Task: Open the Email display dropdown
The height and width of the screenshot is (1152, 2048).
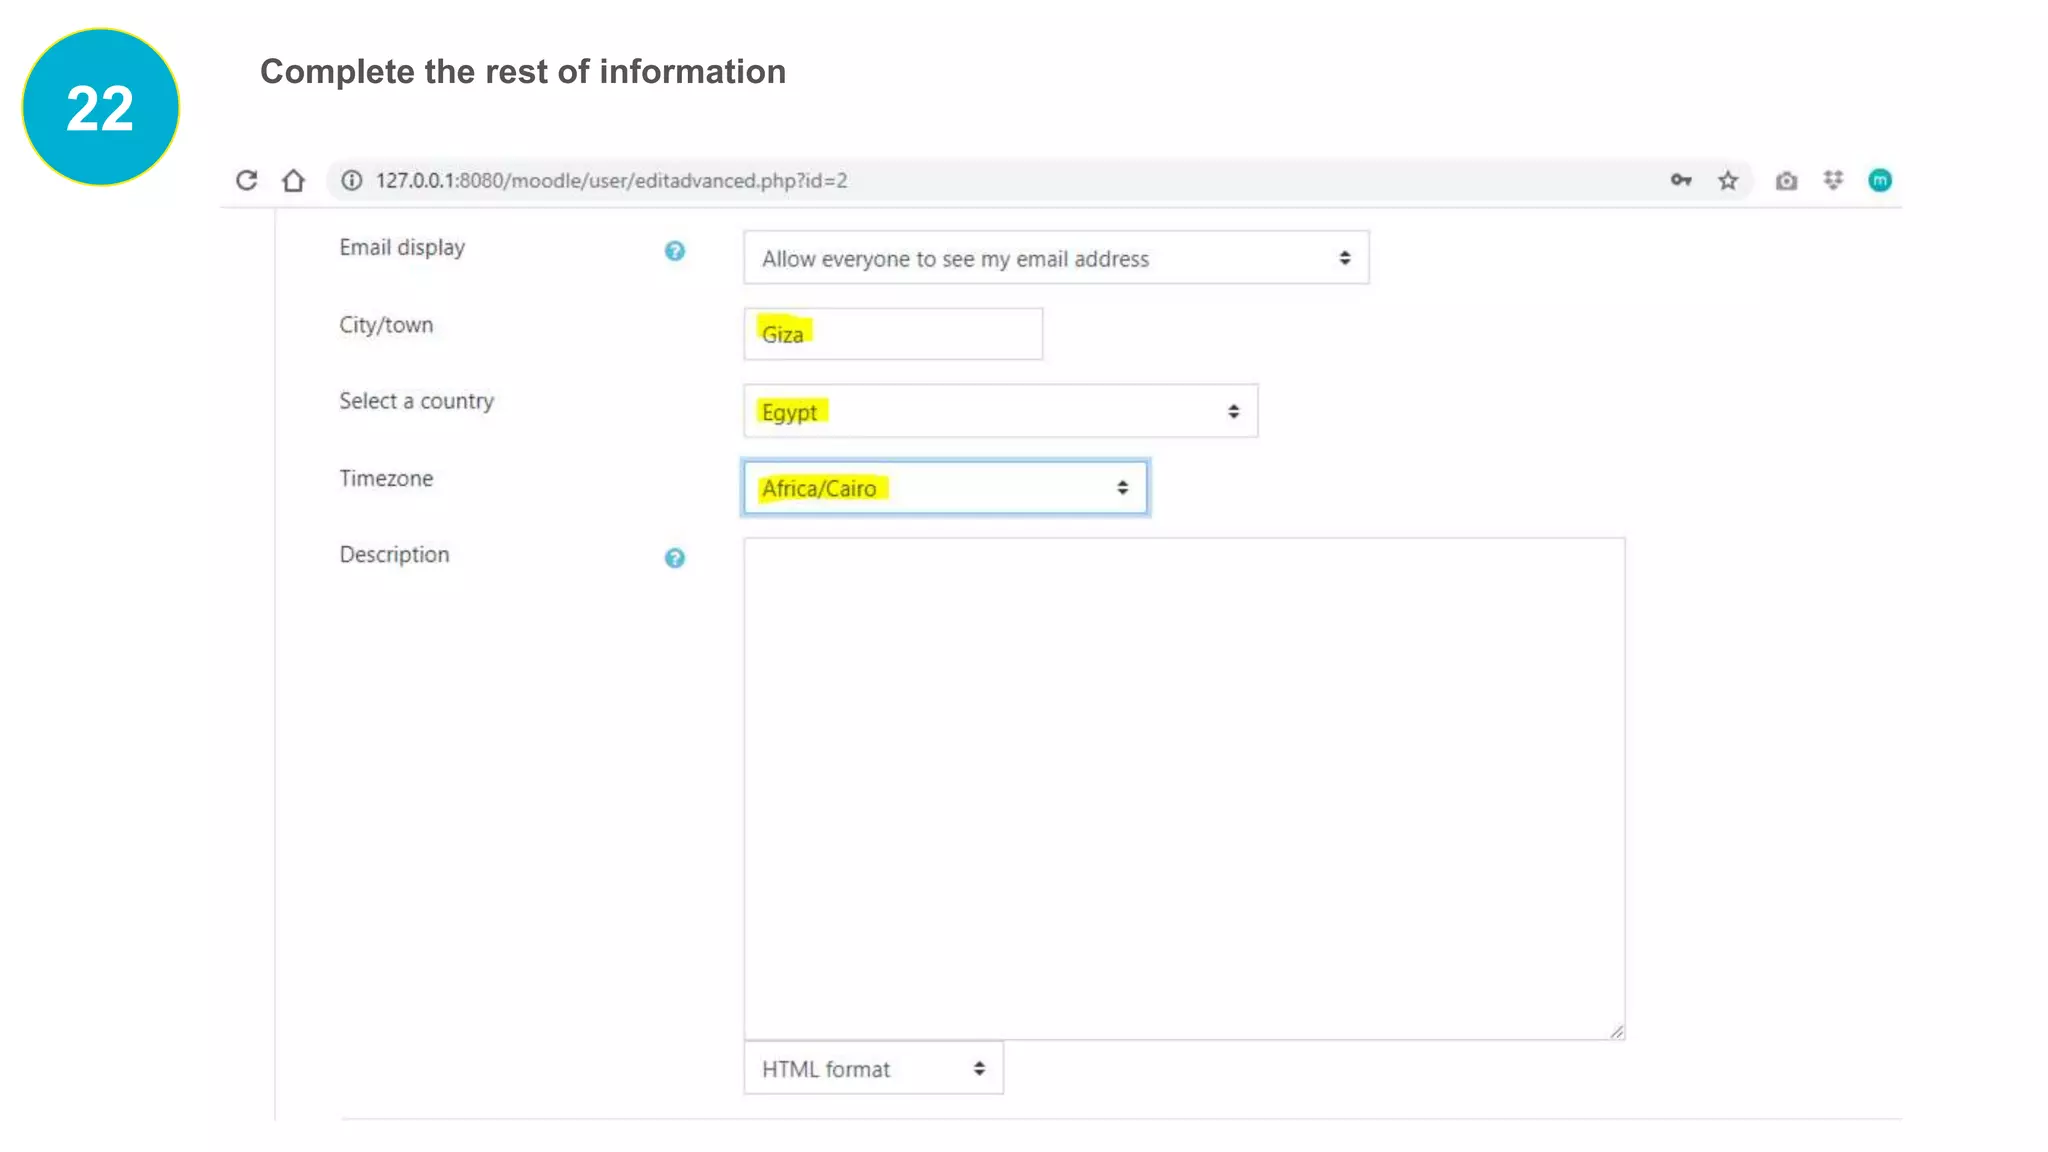Action: pos(1055,258)
